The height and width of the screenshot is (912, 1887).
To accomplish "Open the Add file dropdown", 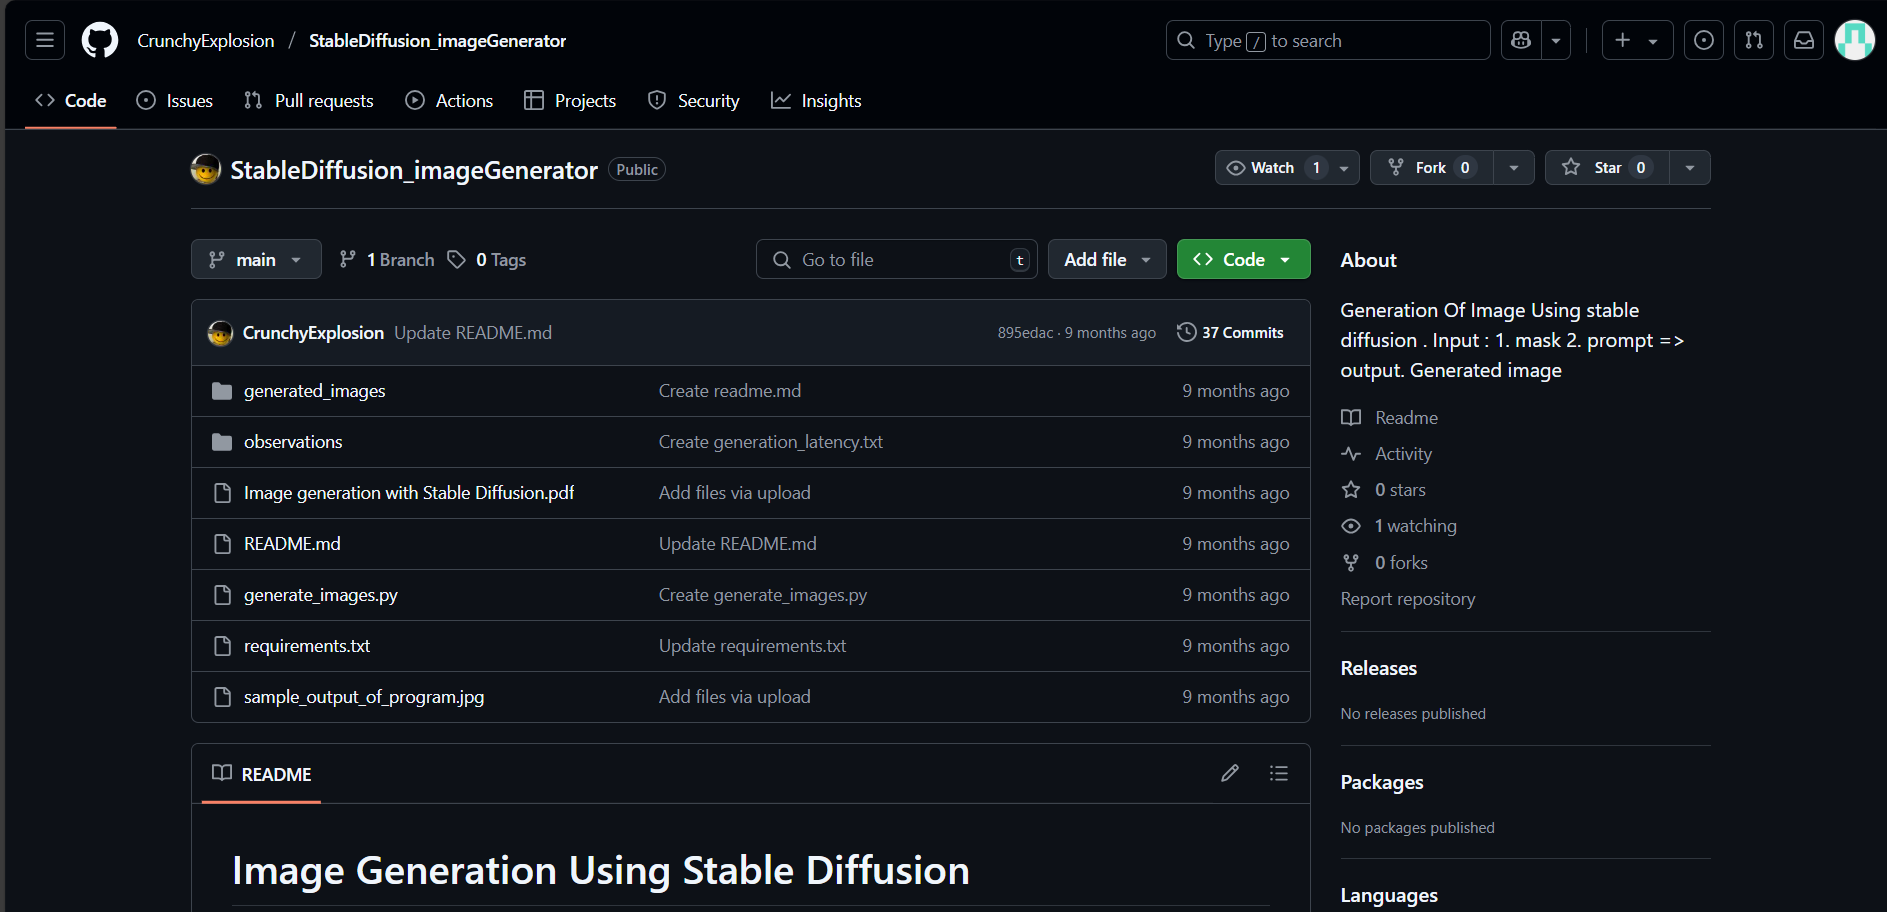I will (1107, 260).
